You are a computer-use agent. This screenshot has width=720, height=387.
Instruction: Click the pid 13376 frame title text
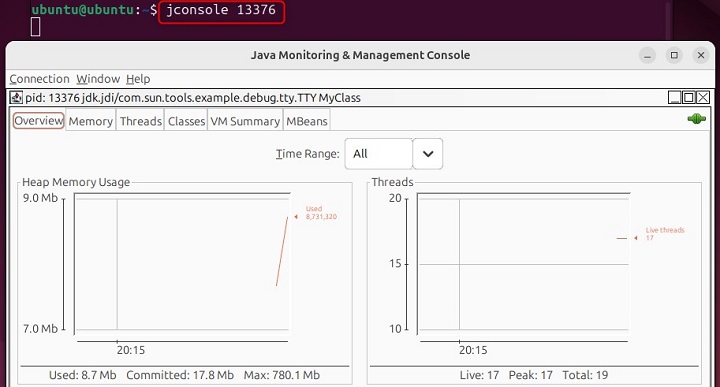[x=193, y=98]
